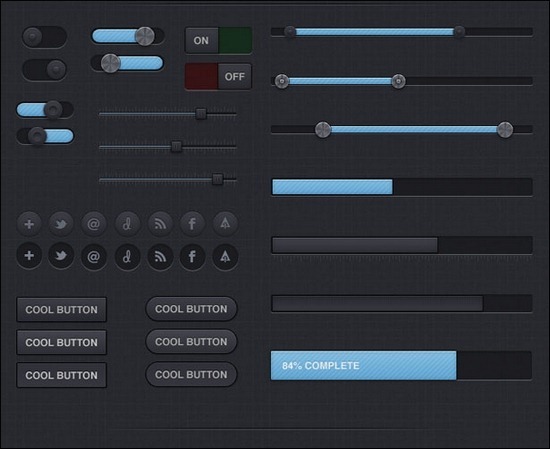Click the right metallic handle of the third range slider
Image resolution: width=550 pixels, height=449 pixels.
(505, 130)
